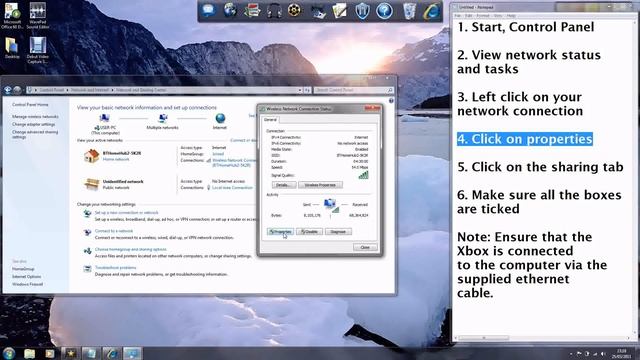Screen dimensions: 640x360
Task: Select the Debut Video Capture desktop shortcut
Action: coord(38,50)
